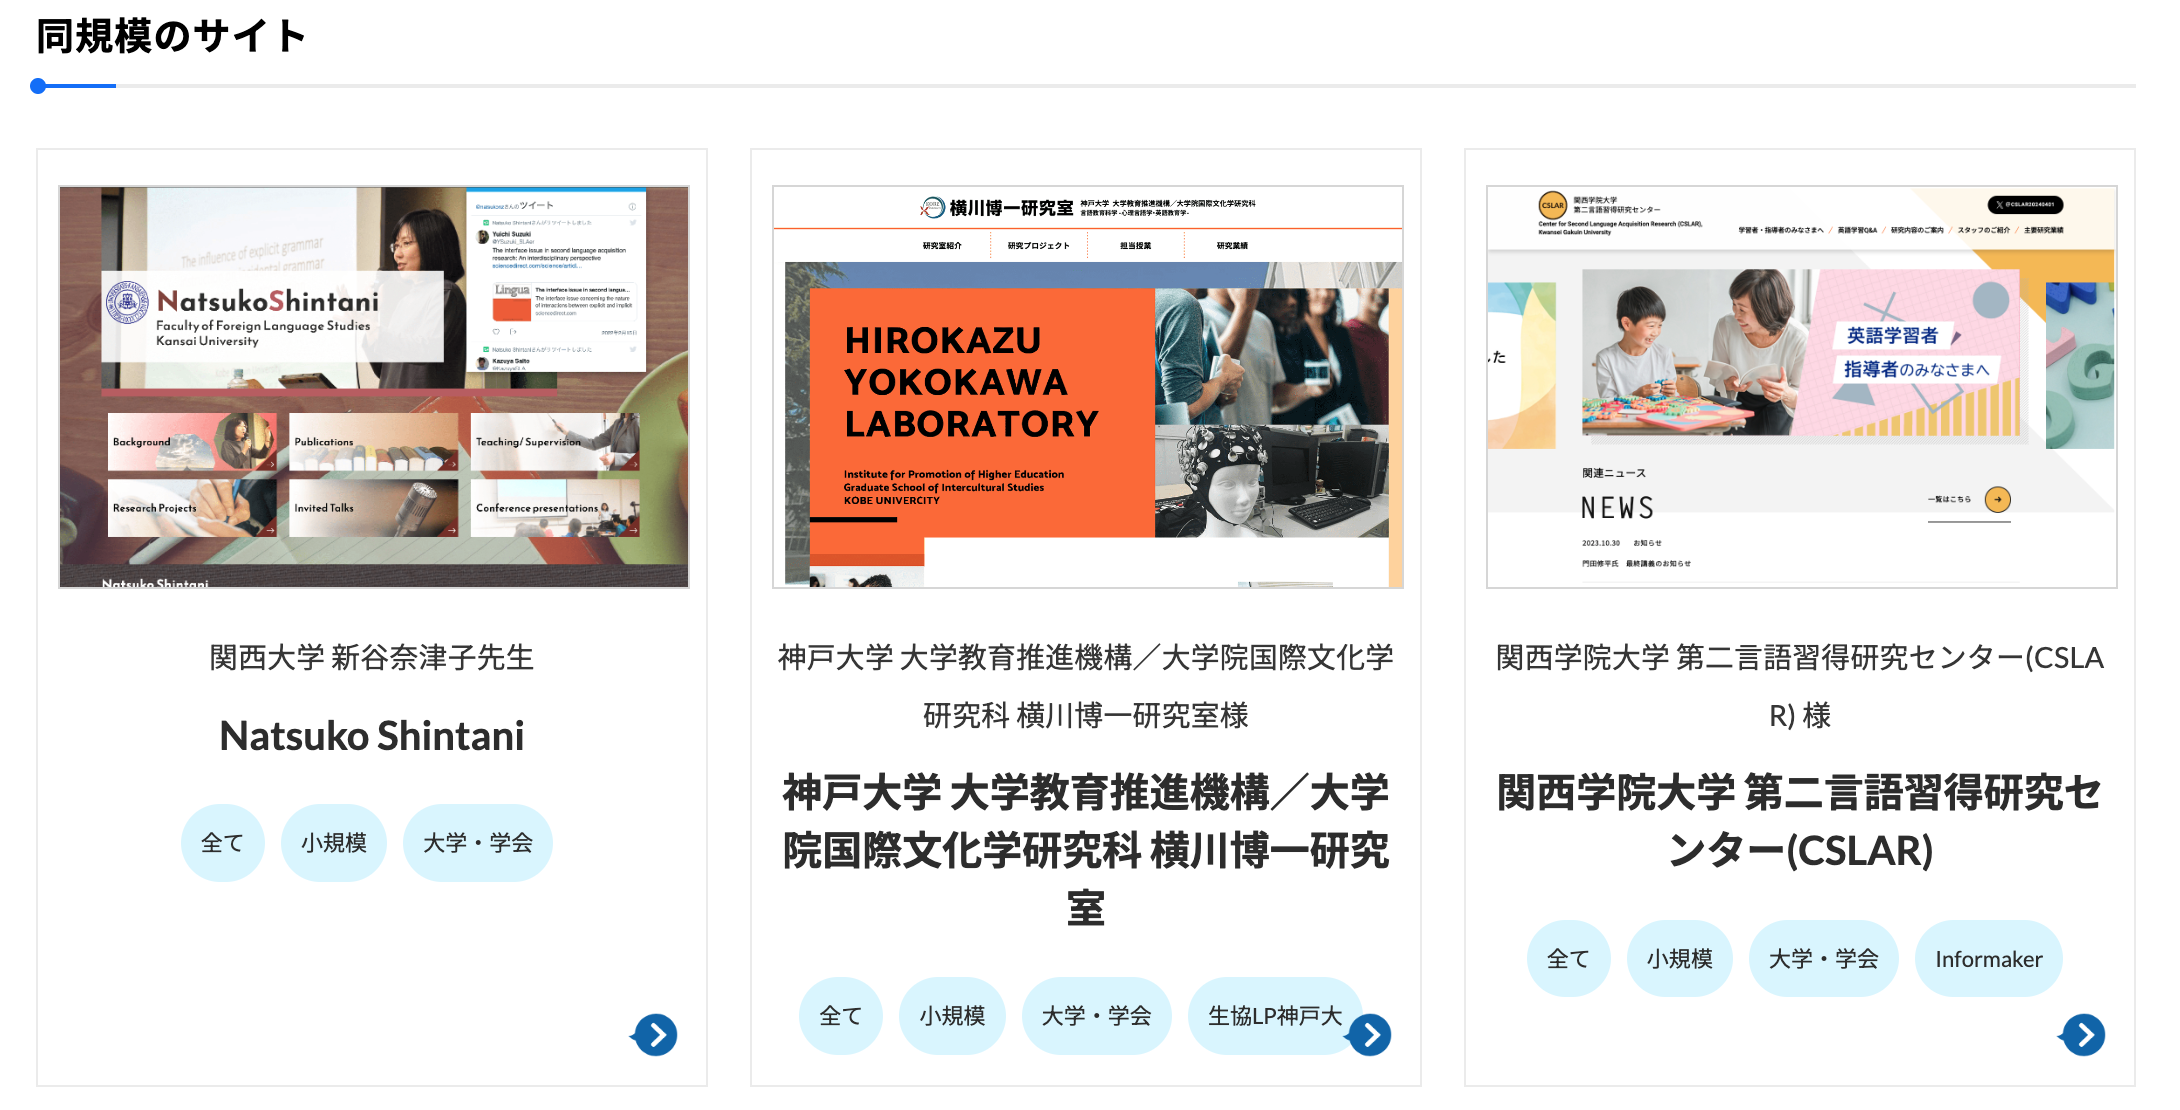Open 関西学院大学 第二言語習得研究センター(CSLAR) bold title
This screenshot has height=1110, width=2180.
click(x=1800, y=822)
